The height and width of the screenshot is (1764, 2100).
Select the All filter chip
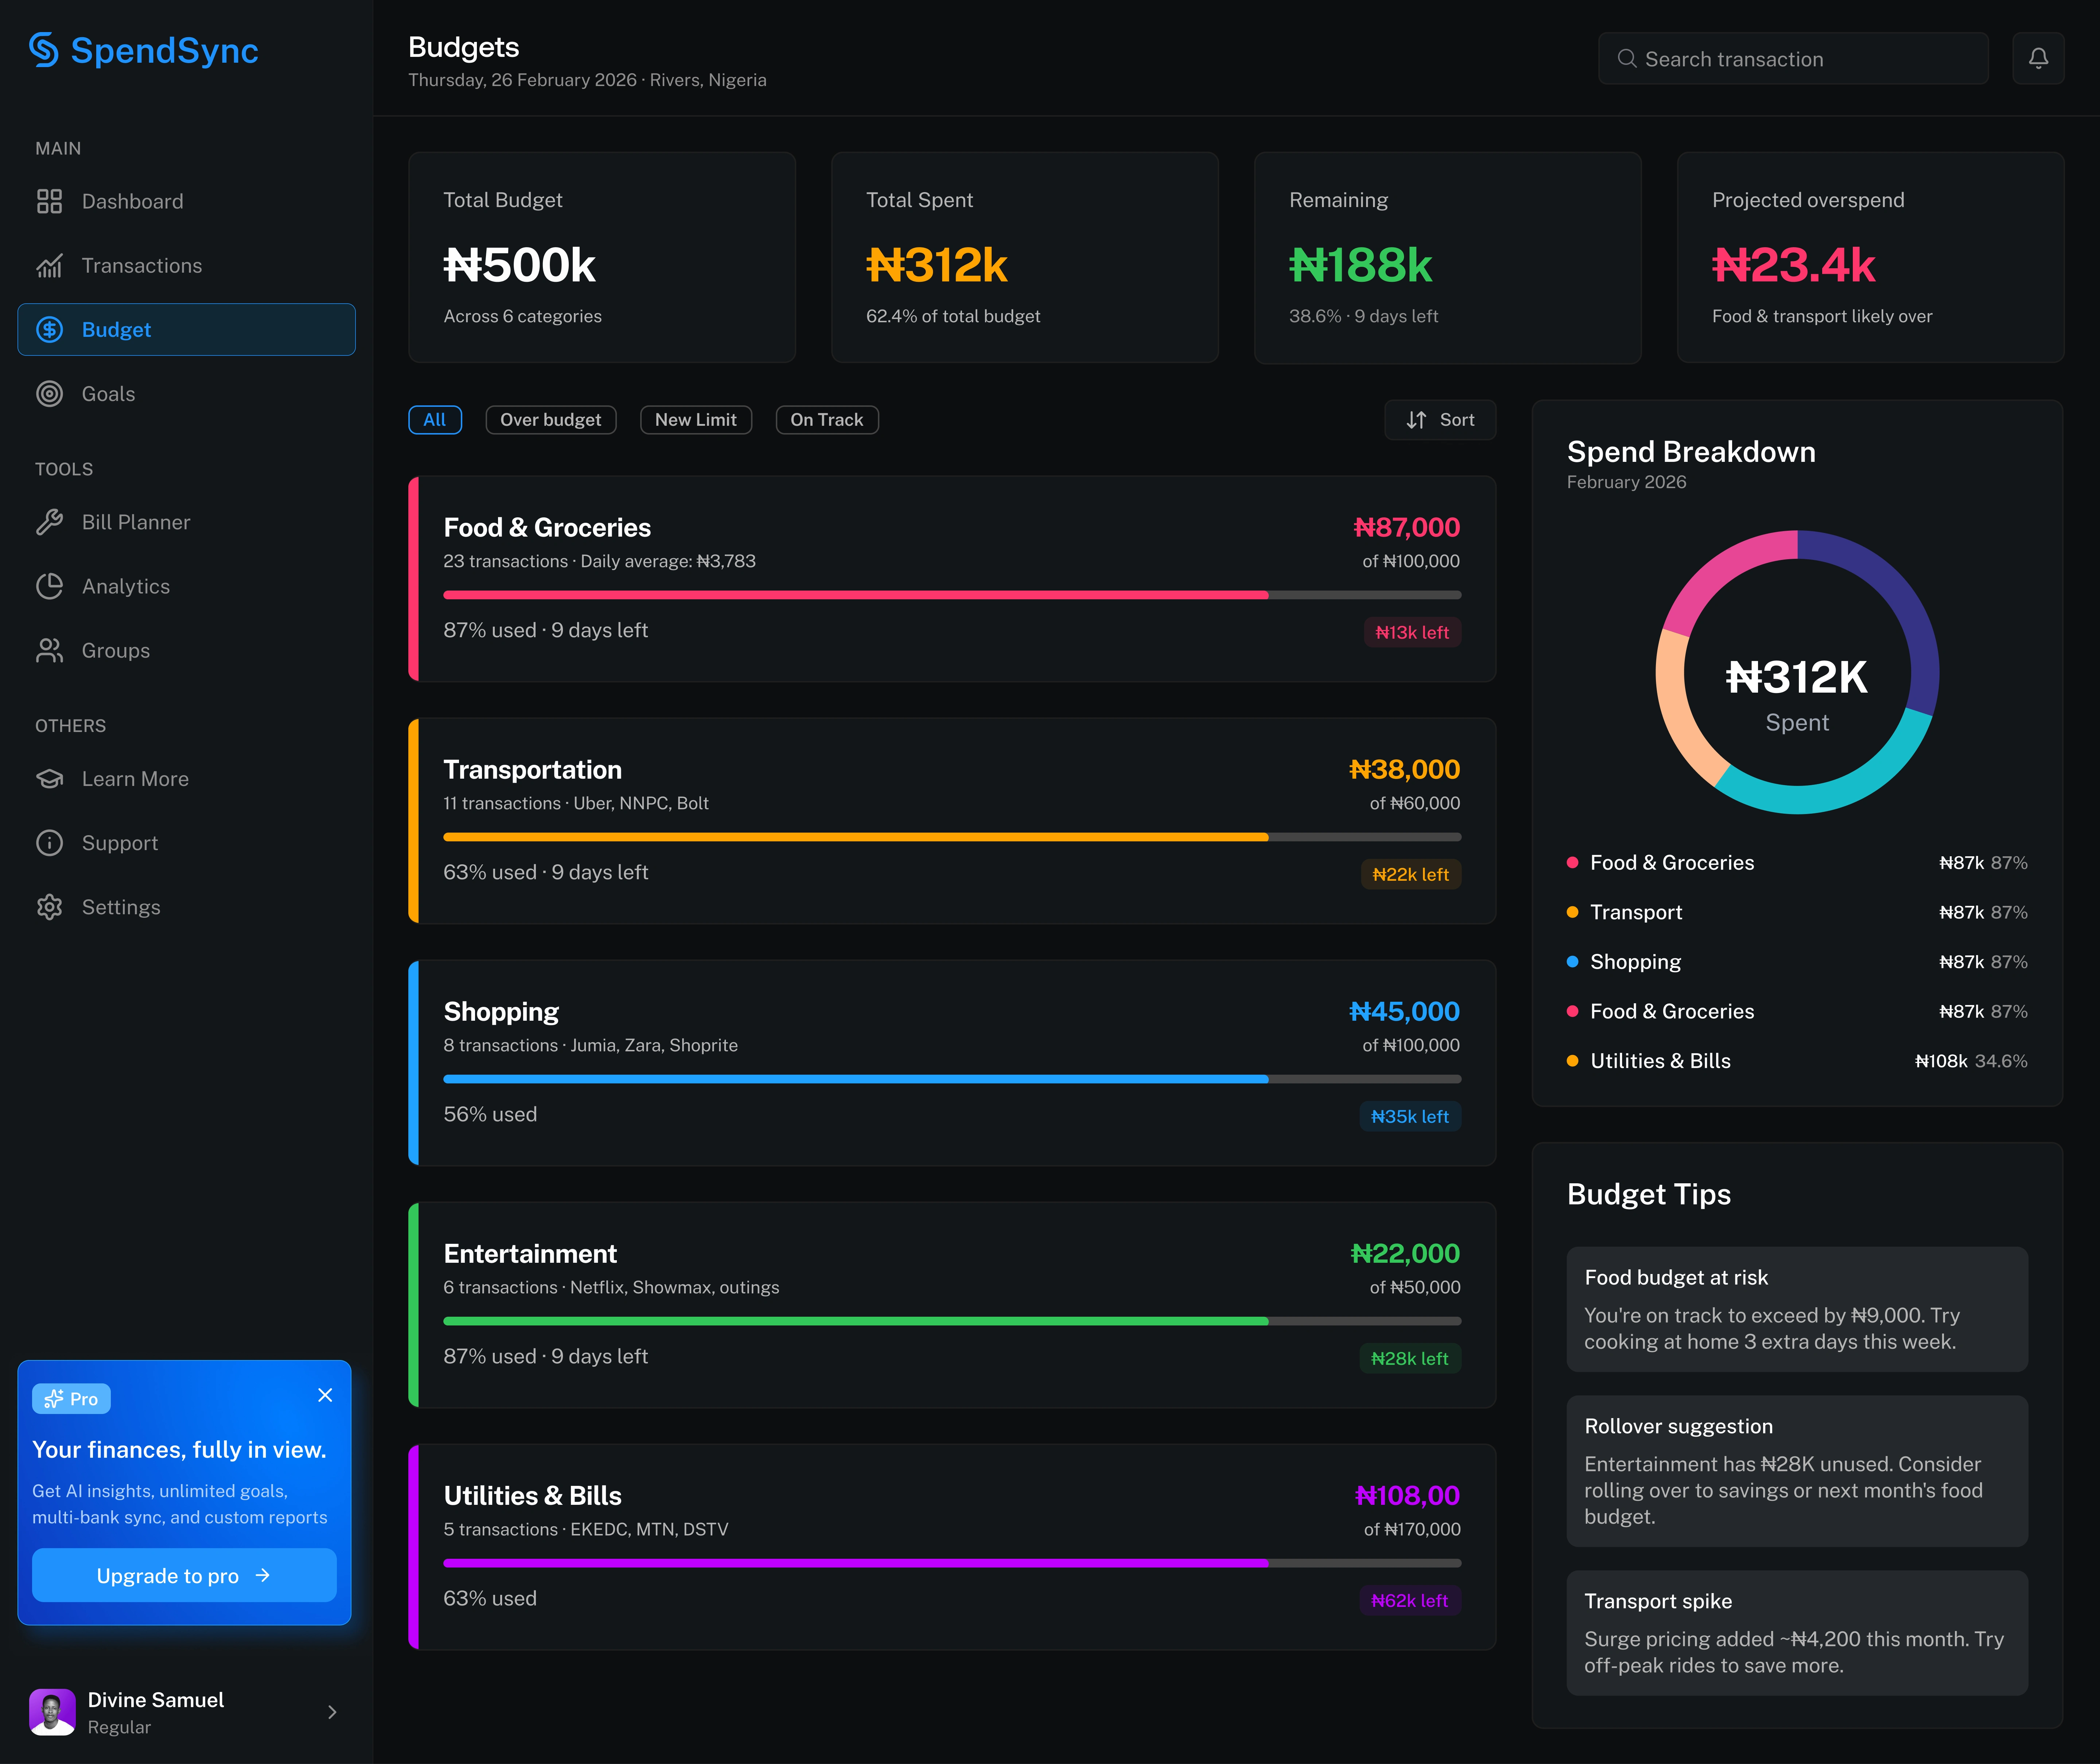435,420
